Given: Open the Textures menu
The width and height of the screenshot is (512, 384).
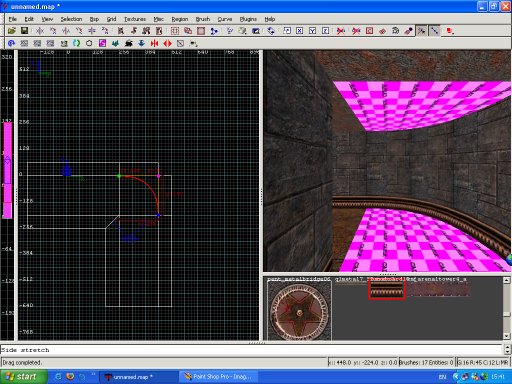Looking at the screenshot, I should (x=135, y=19).
